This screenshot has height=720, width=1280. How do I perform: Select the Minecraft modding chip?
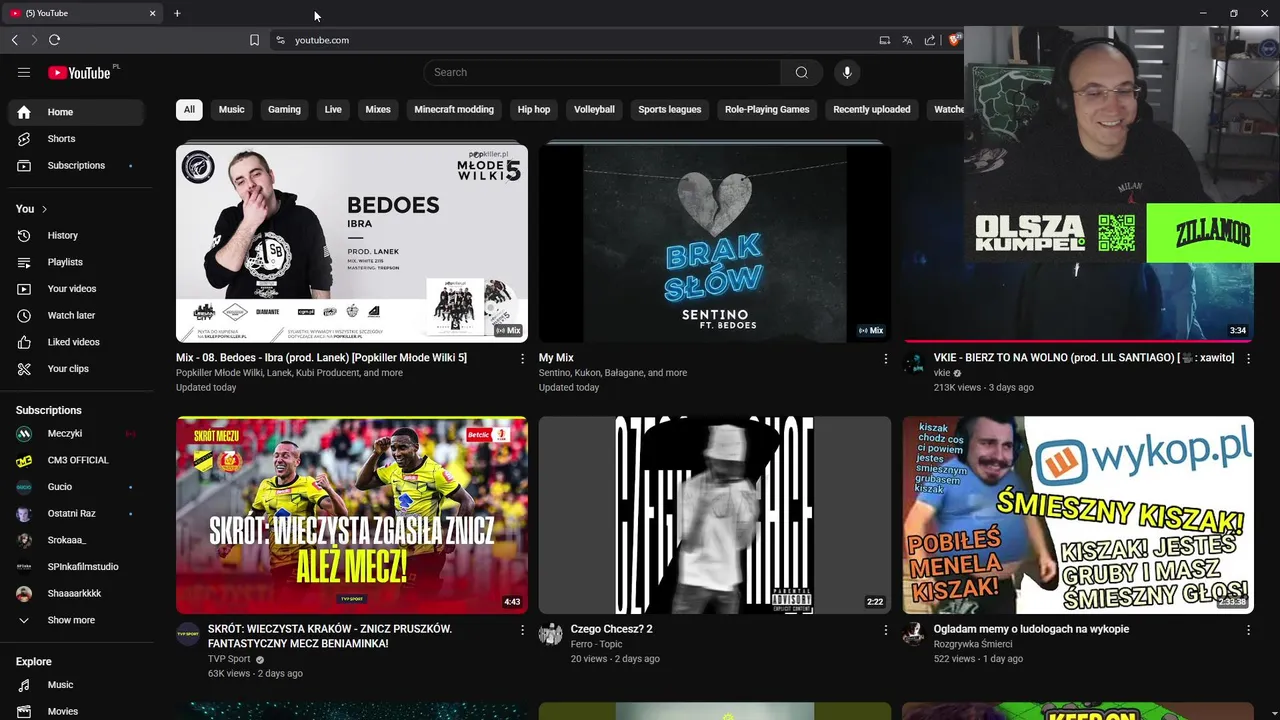tap(454, 109)
